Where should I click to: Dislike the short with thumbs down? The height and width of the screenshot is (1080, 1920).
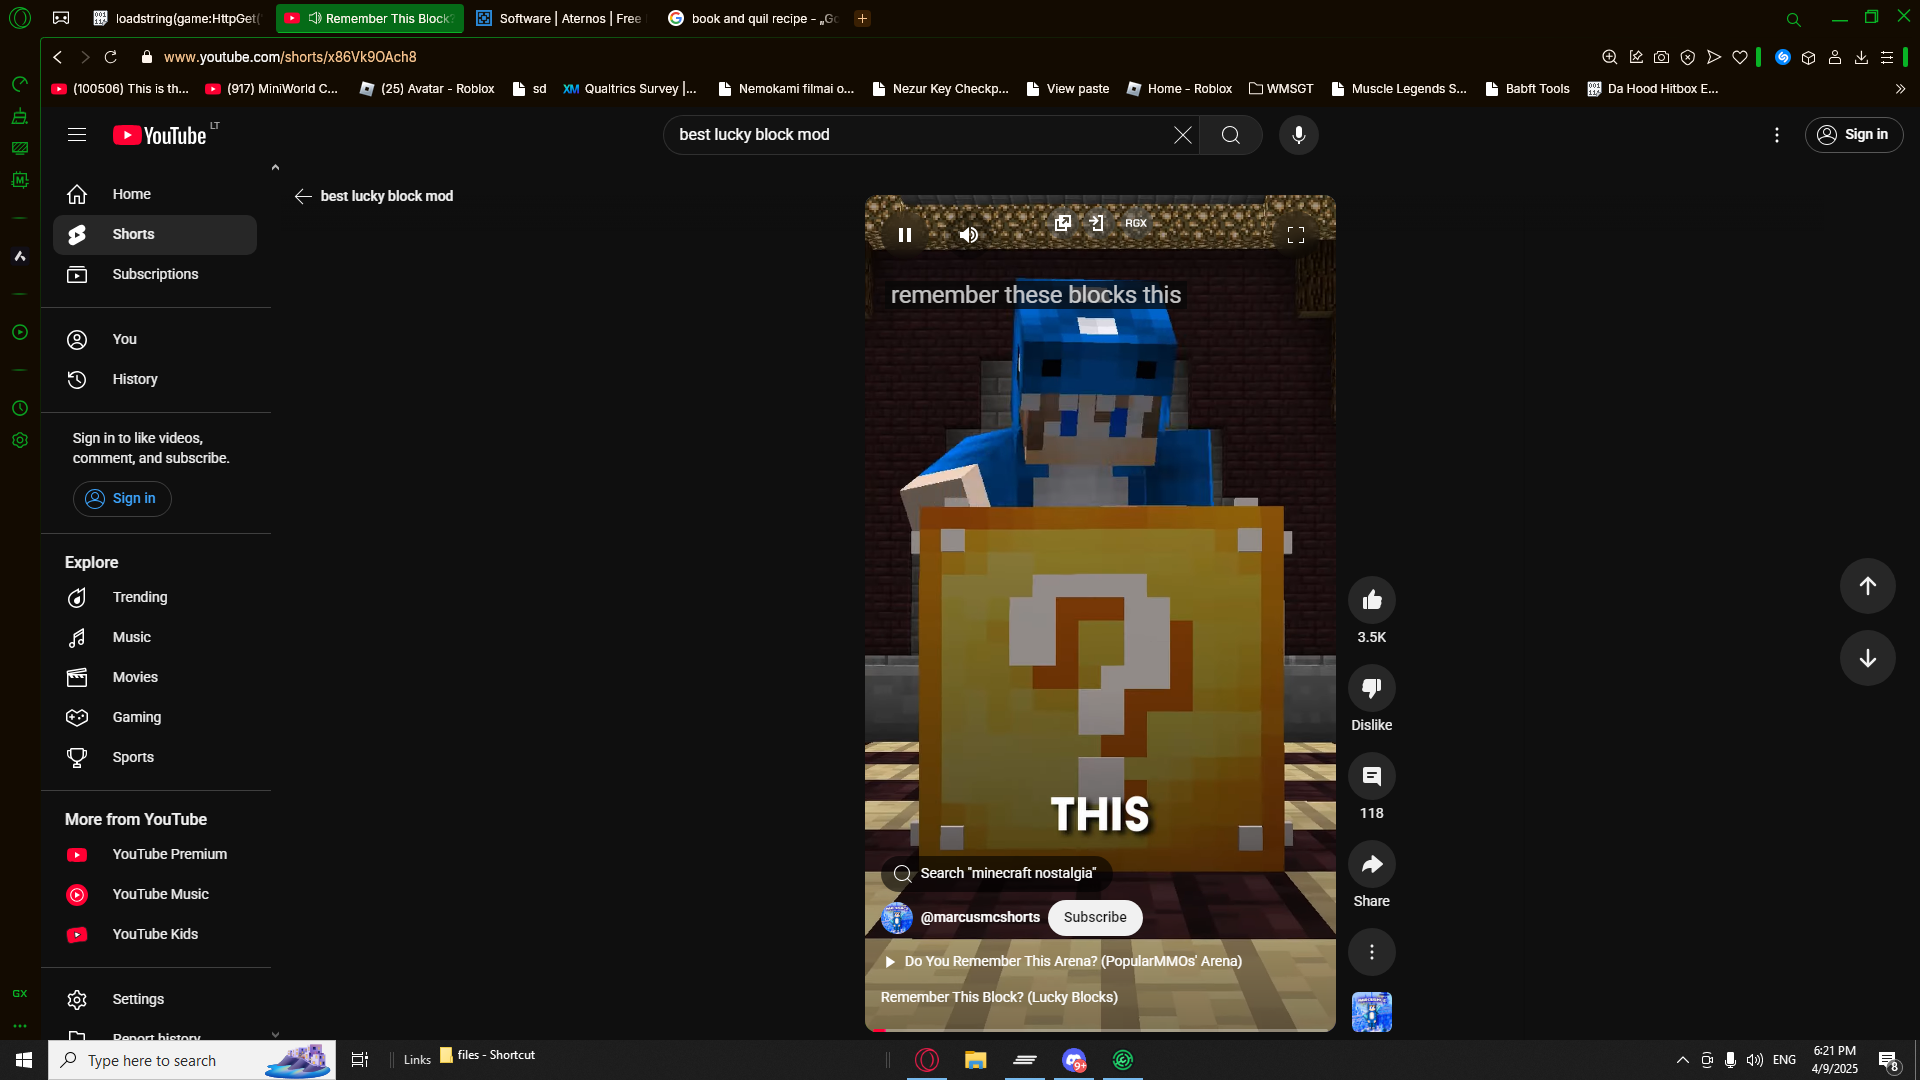tap(1372, 688)
